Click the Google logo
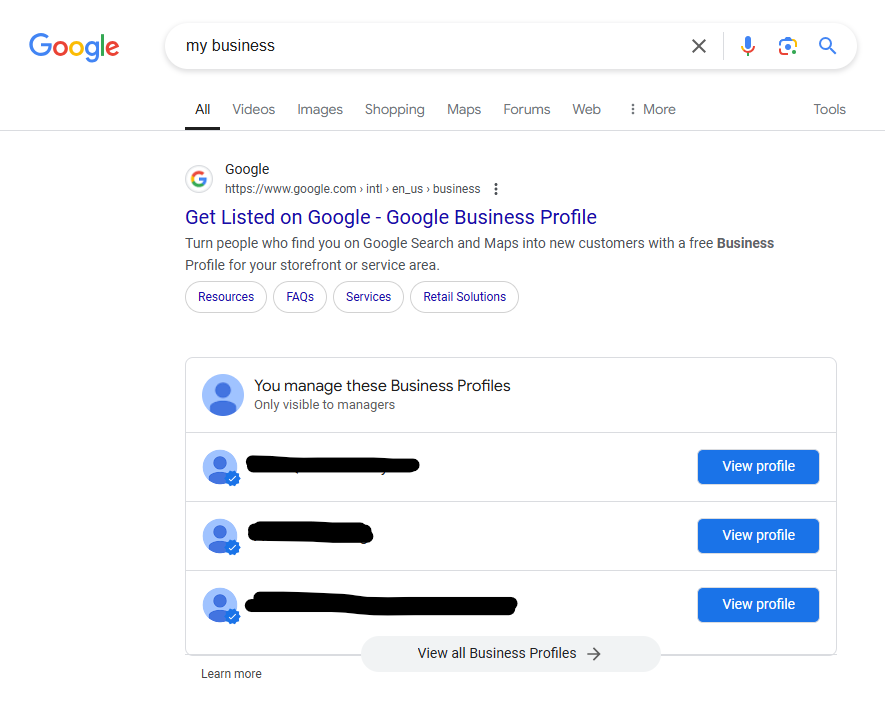Viewport: 885px width, 707px height. (74, 46)
